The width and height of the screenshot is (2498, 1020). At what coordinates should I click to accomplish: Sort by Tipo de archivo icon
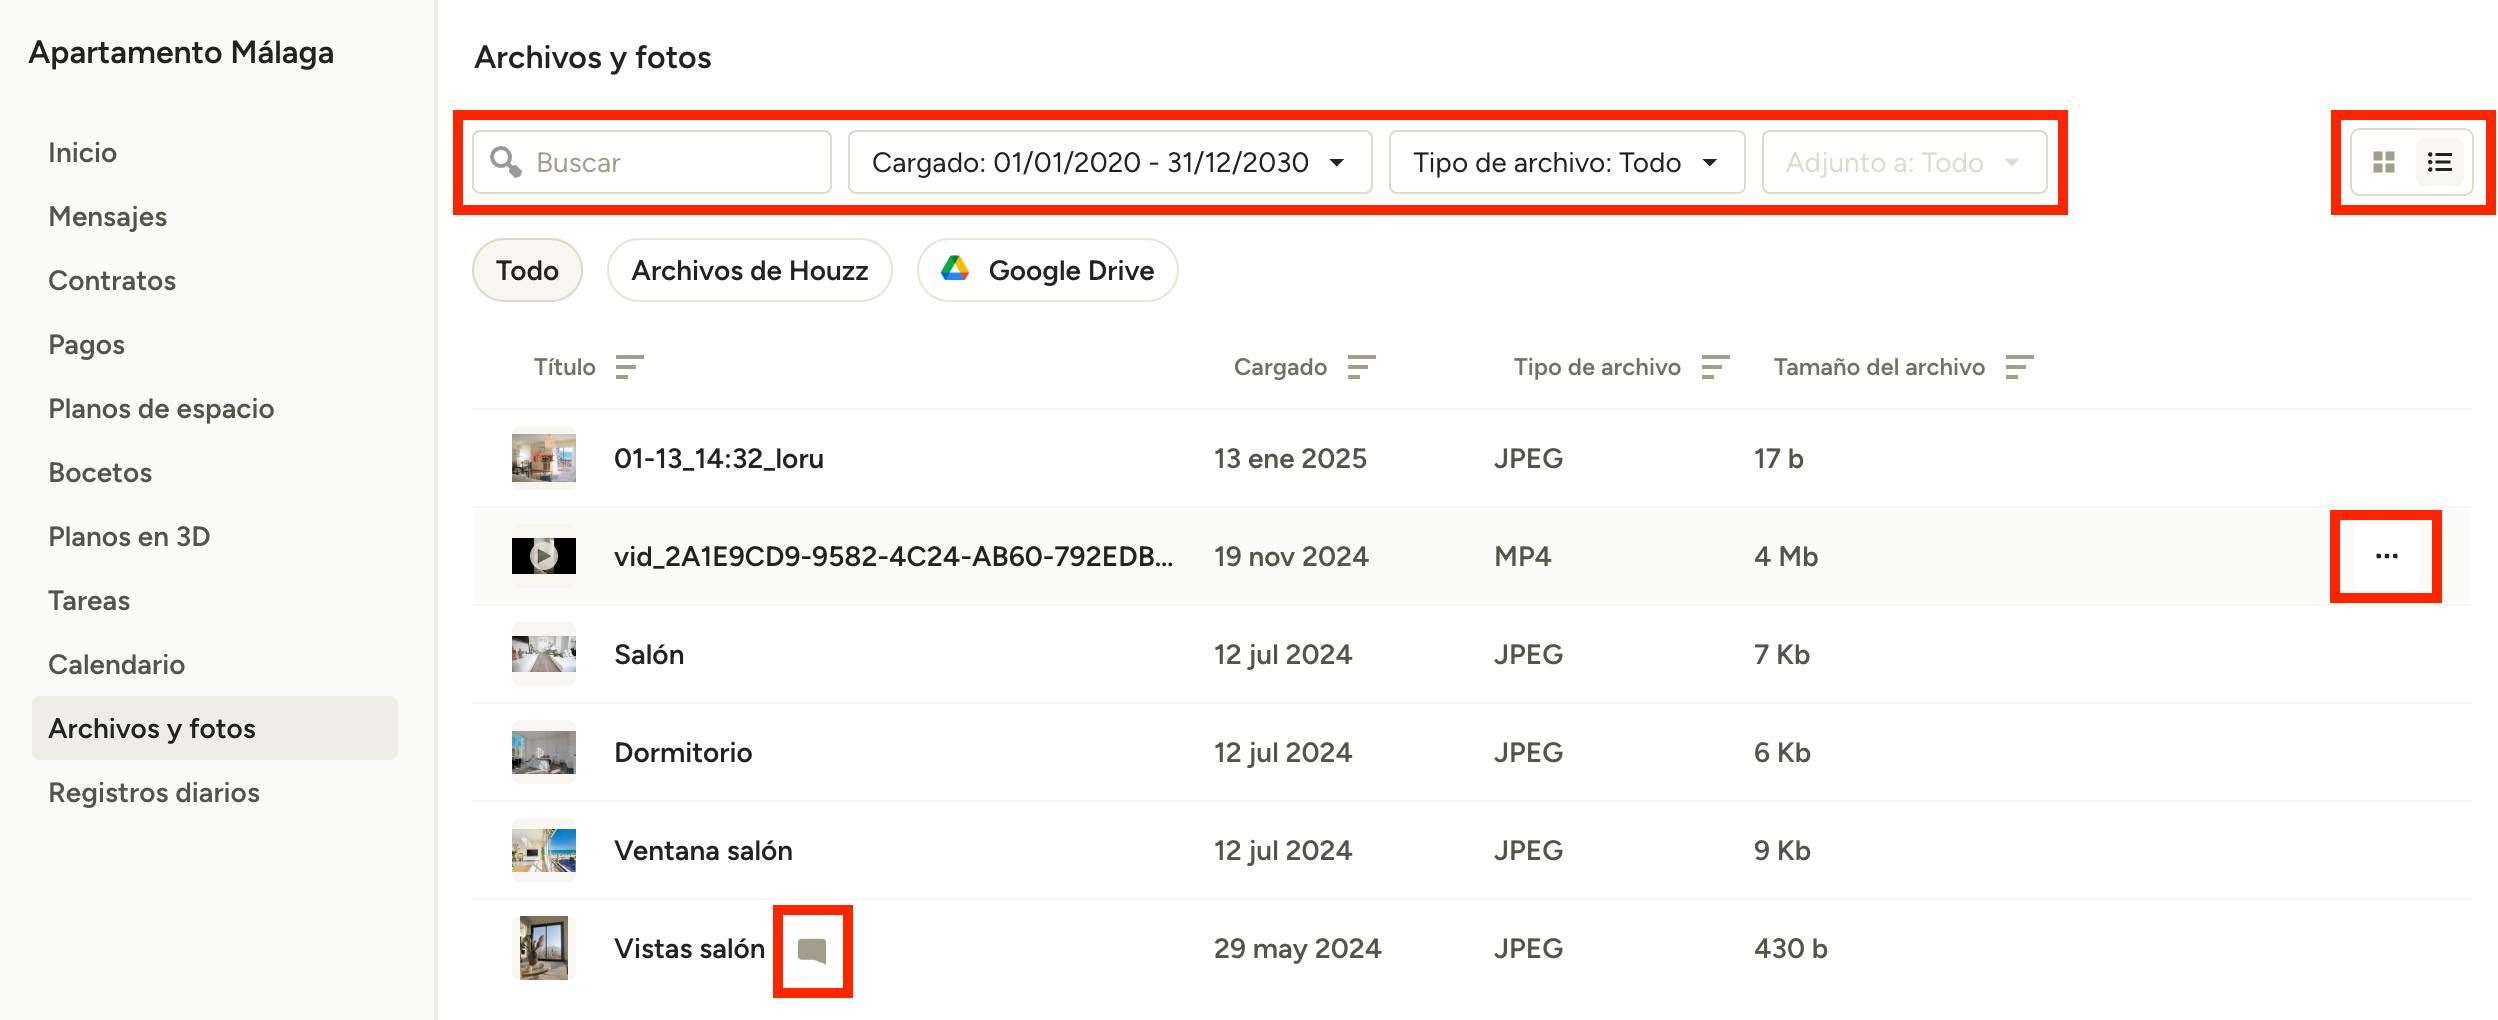[1715, 367]
